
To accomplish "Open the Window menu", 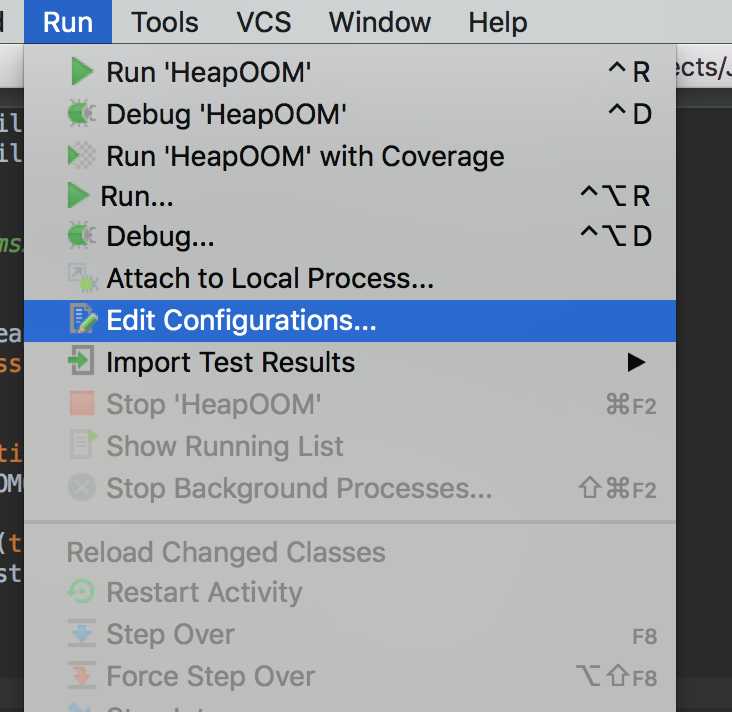I will 380,22.
